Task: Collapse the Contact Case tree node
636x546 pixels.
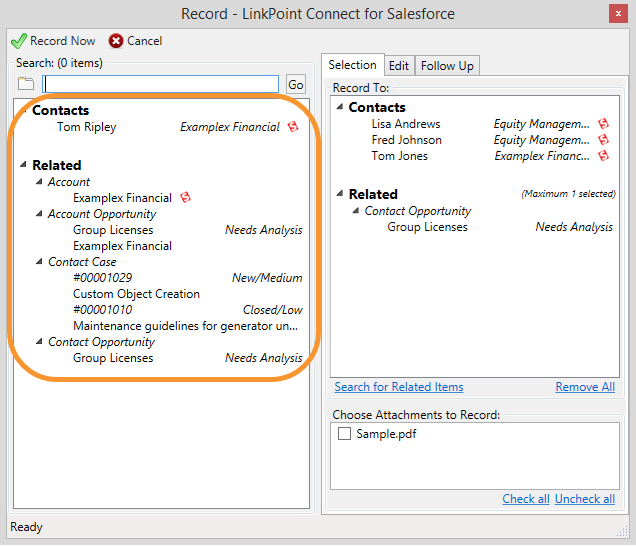Action: 39,262
